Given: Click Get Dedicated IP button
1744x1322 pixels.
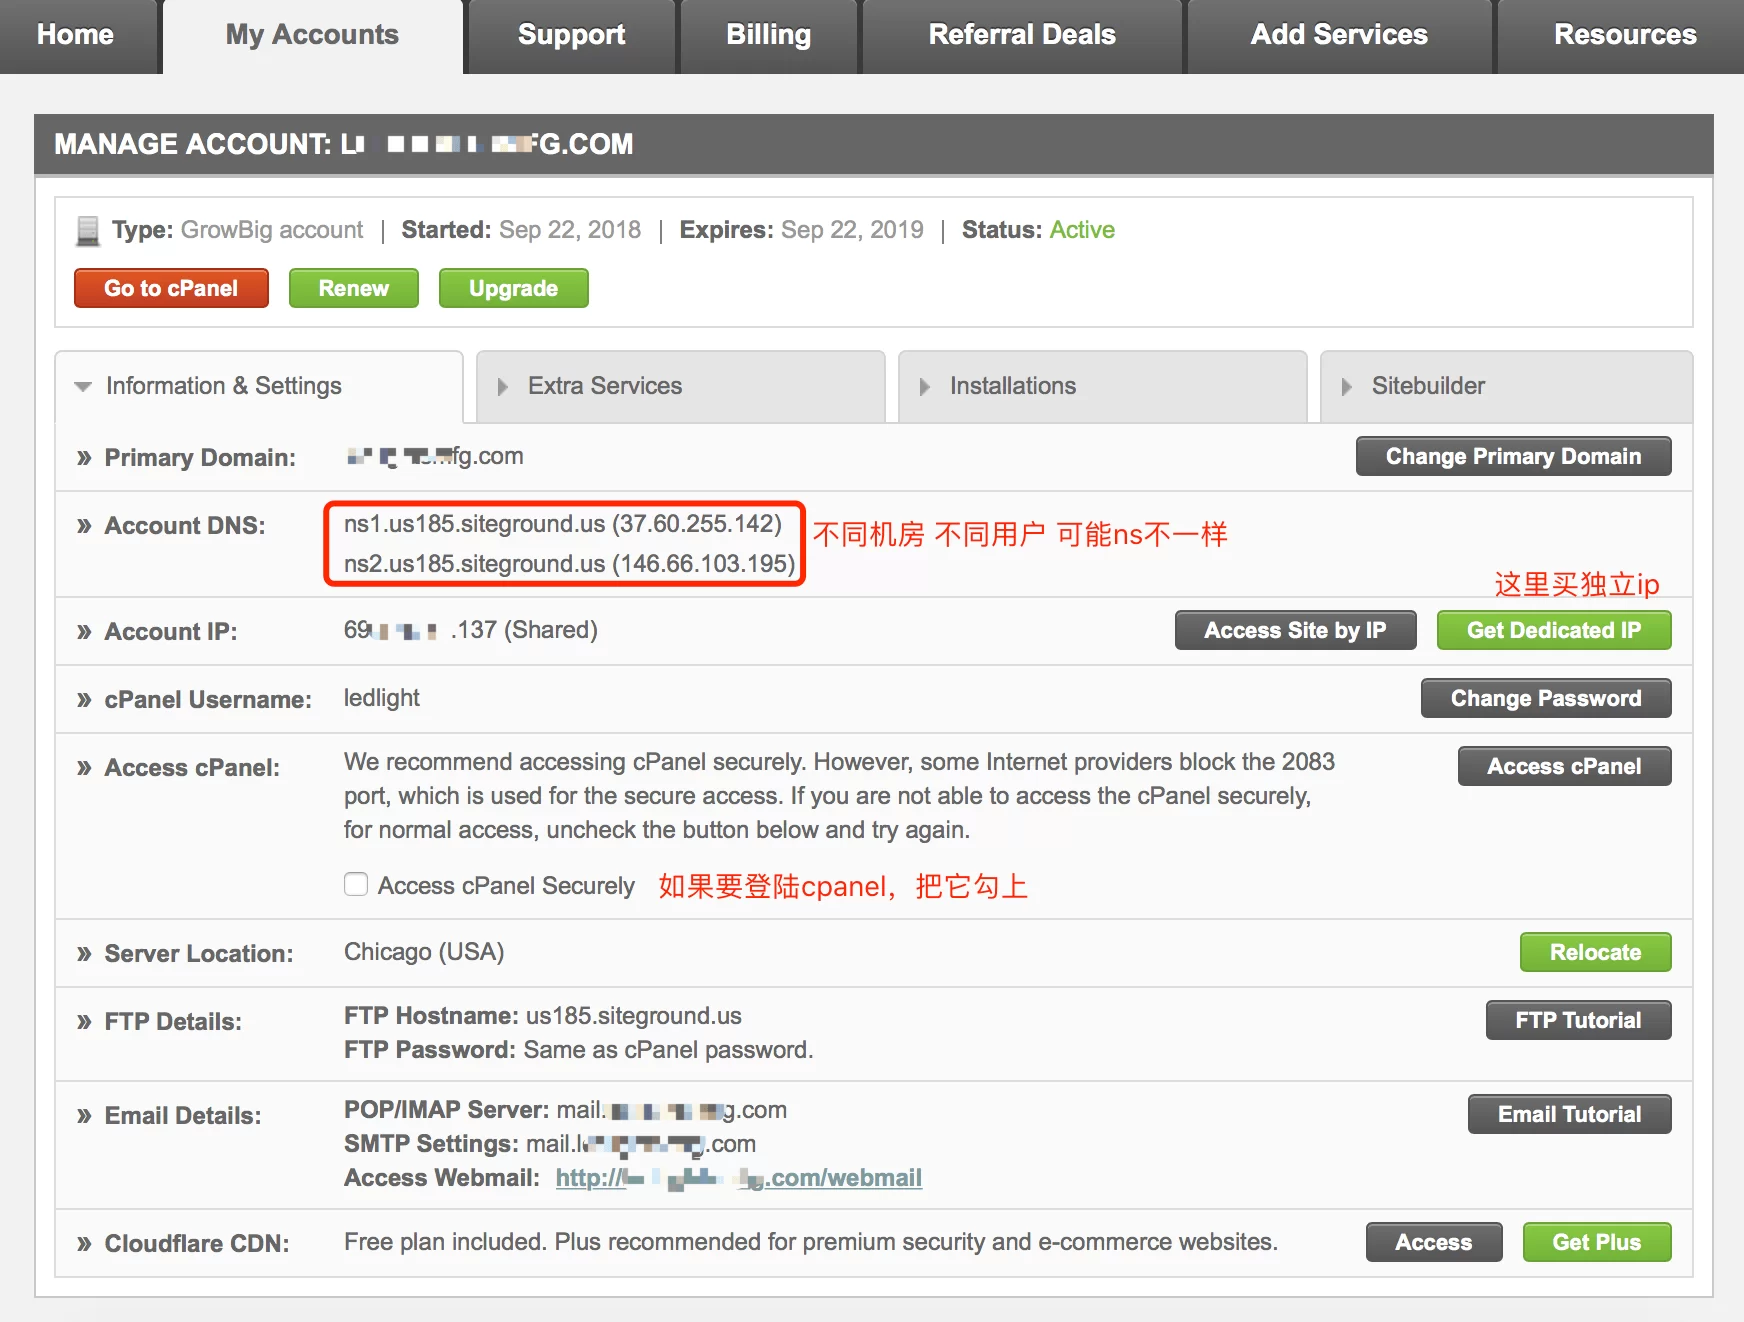Looking at the screenshot, I should click(1554, 630).
